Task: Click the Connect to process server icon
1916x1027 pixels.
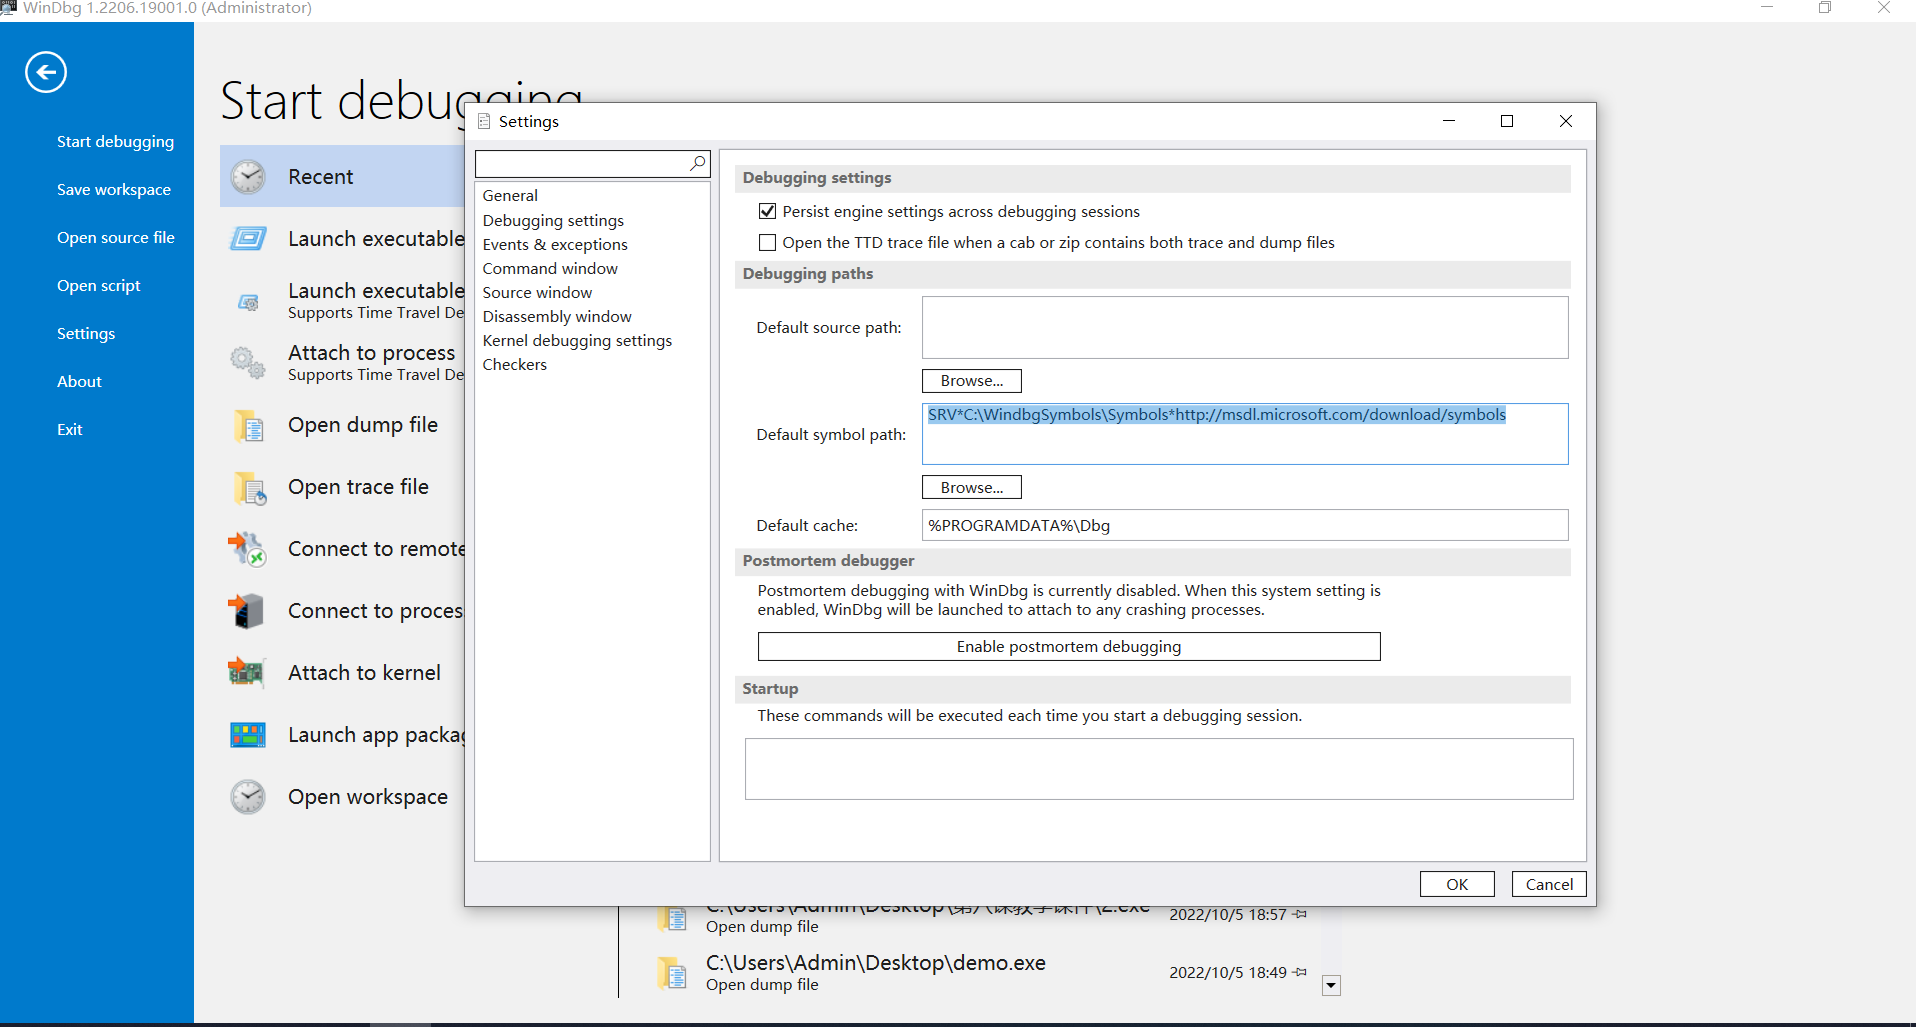Action: coord(248,611)
